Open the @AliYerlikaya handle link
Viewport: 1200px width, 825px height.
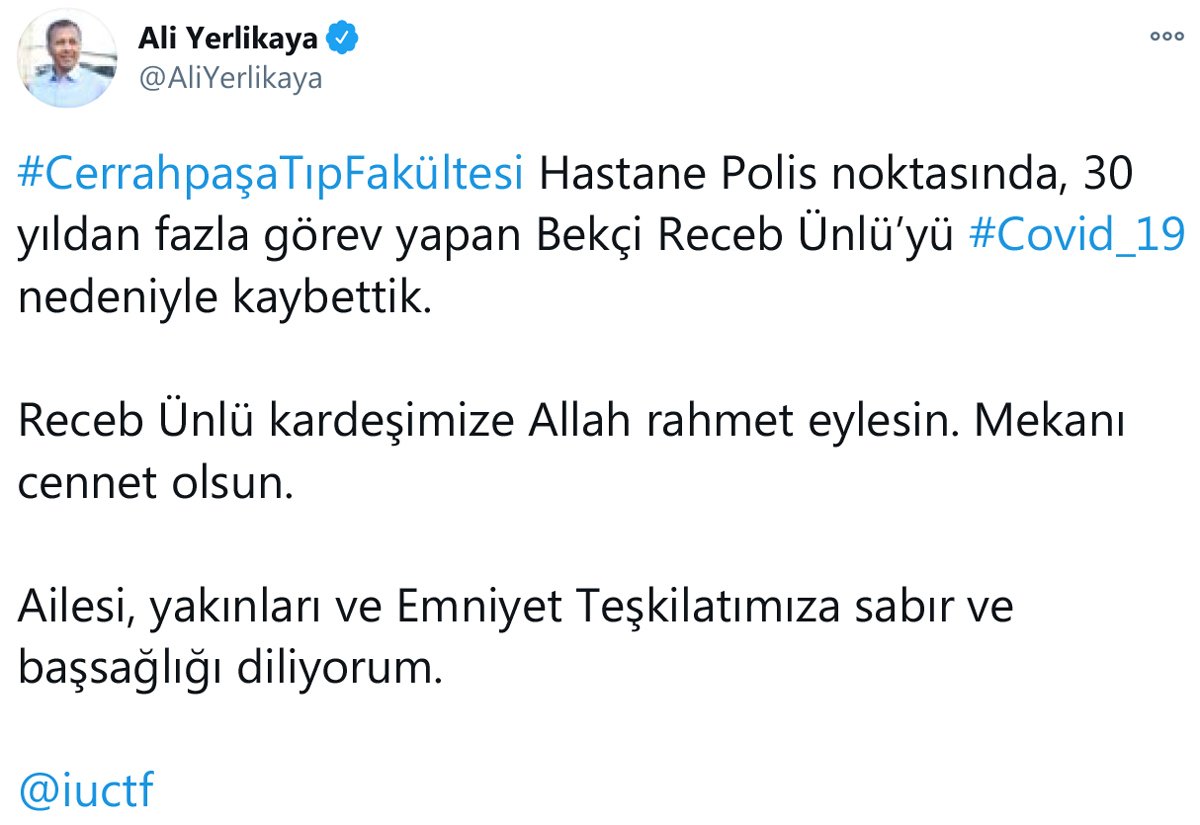(x=230, y=78)
